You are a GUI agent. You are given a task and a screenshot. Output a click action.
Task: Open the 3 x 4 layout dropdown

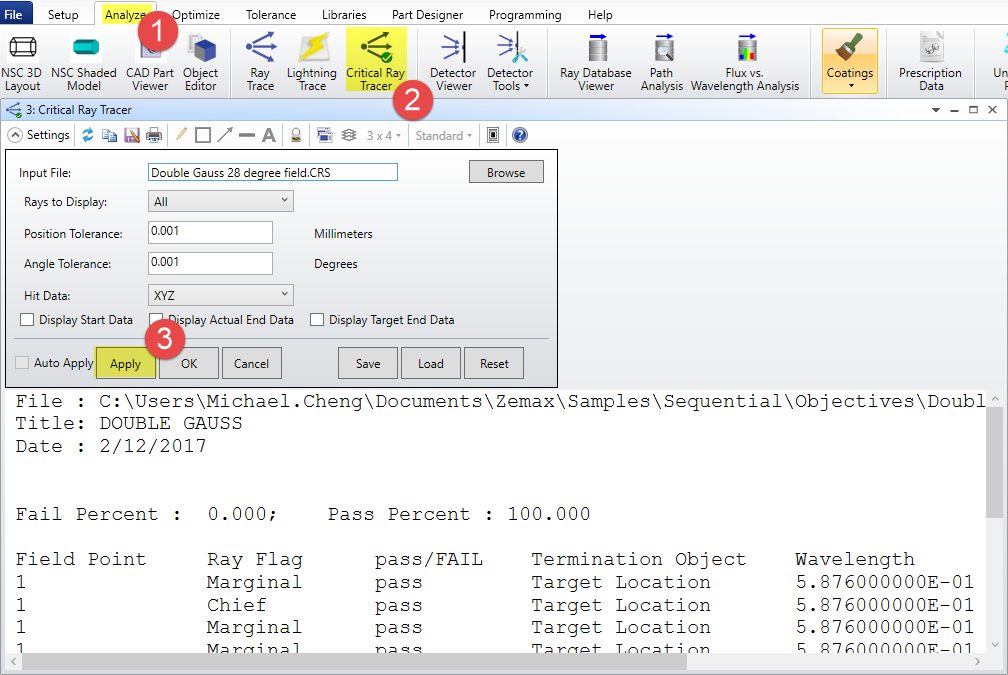(384, 136)
